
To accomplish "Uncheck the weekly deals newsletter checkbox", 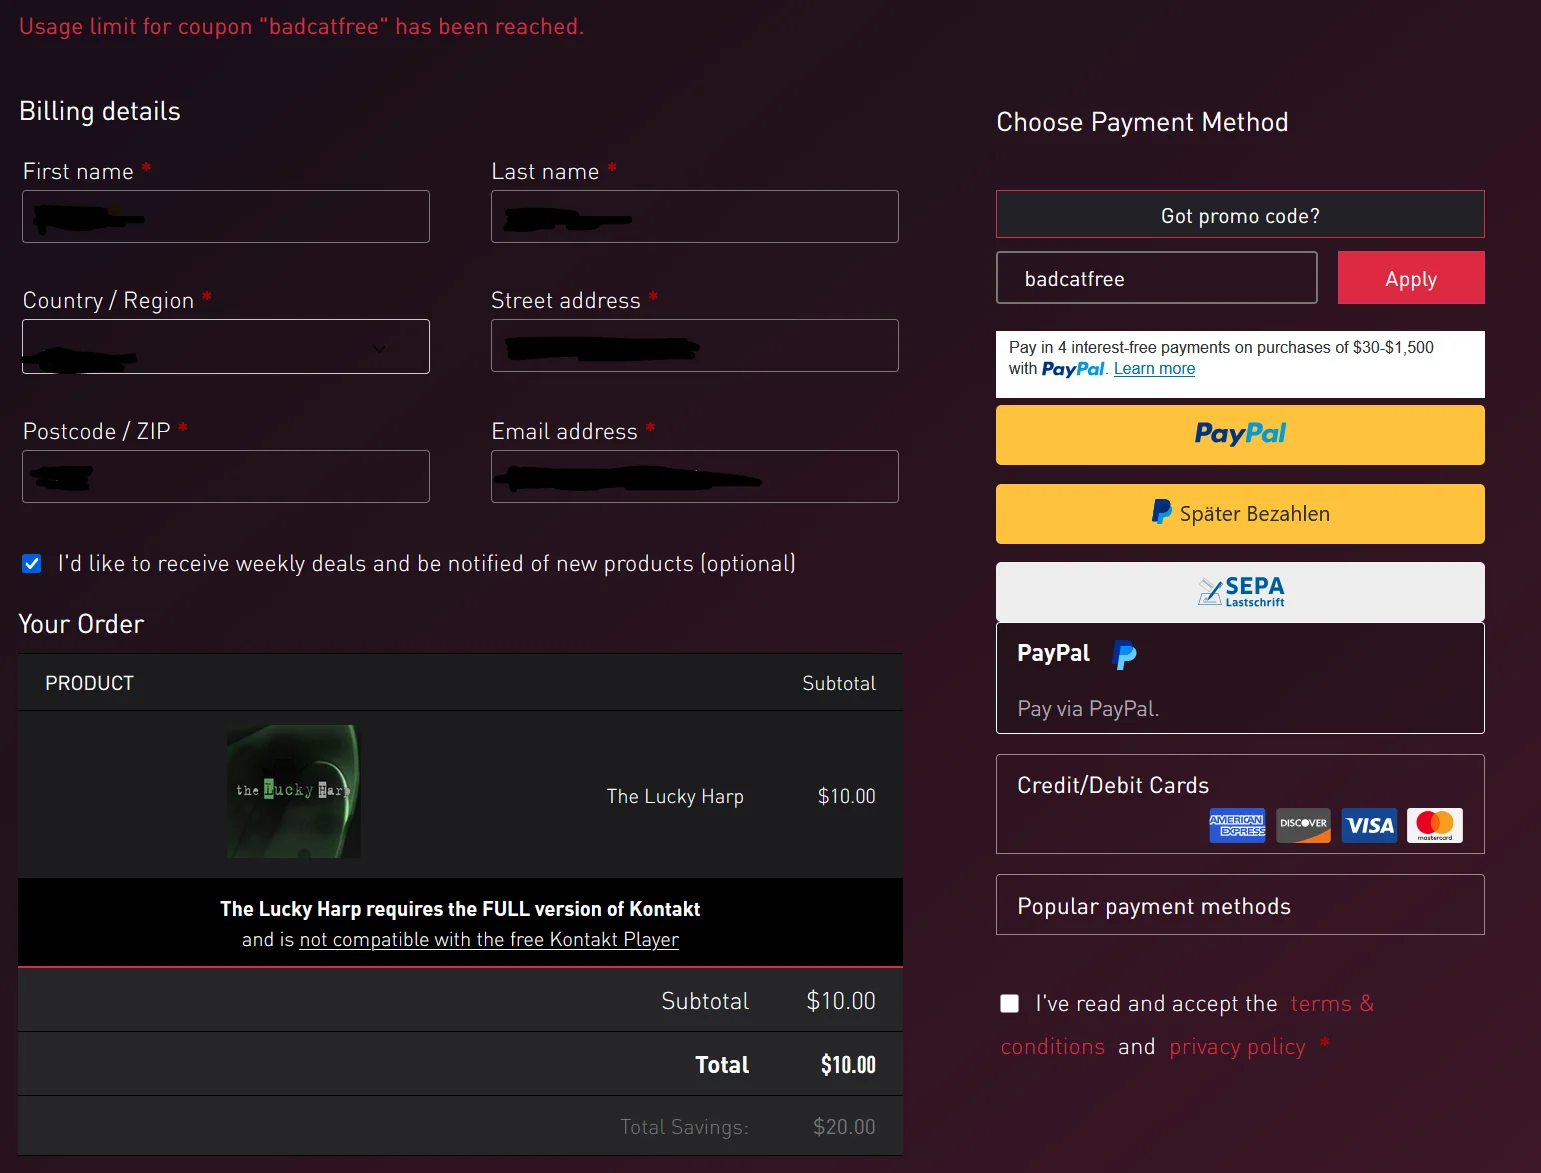I will 32,564.
